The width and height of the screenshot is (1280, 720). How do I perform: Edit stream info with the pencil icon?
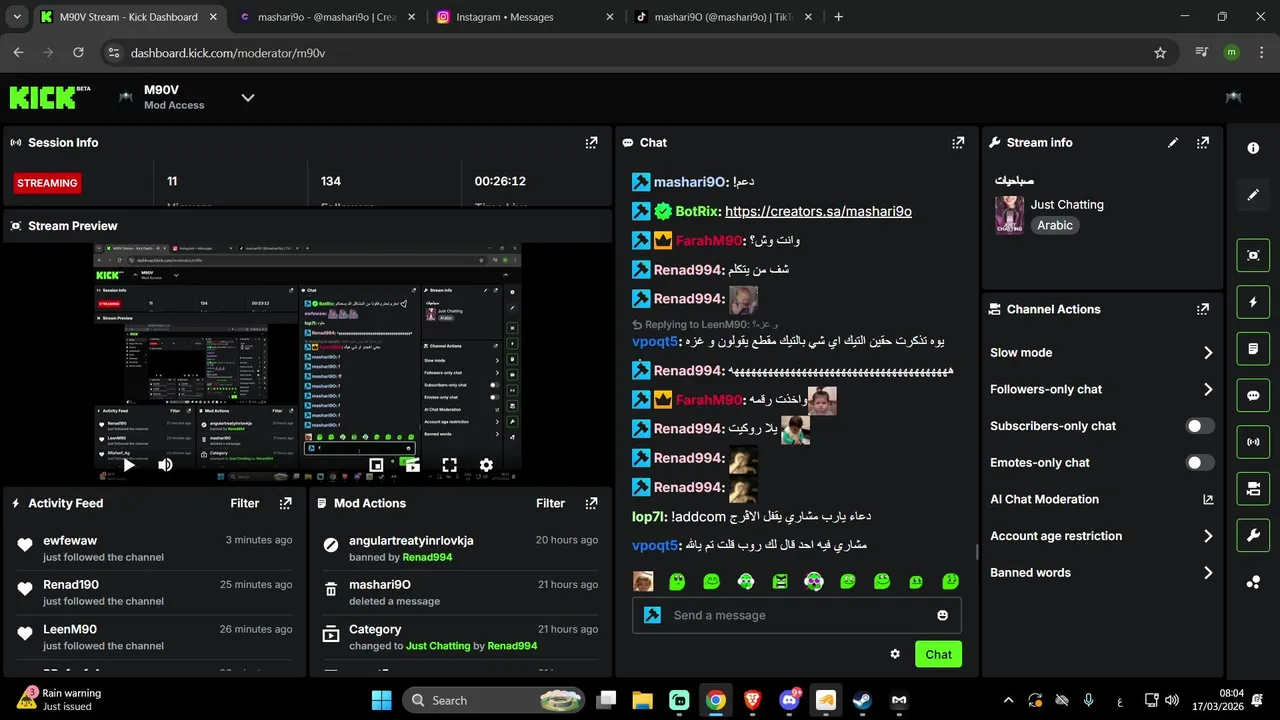(x=1173, y=143)
